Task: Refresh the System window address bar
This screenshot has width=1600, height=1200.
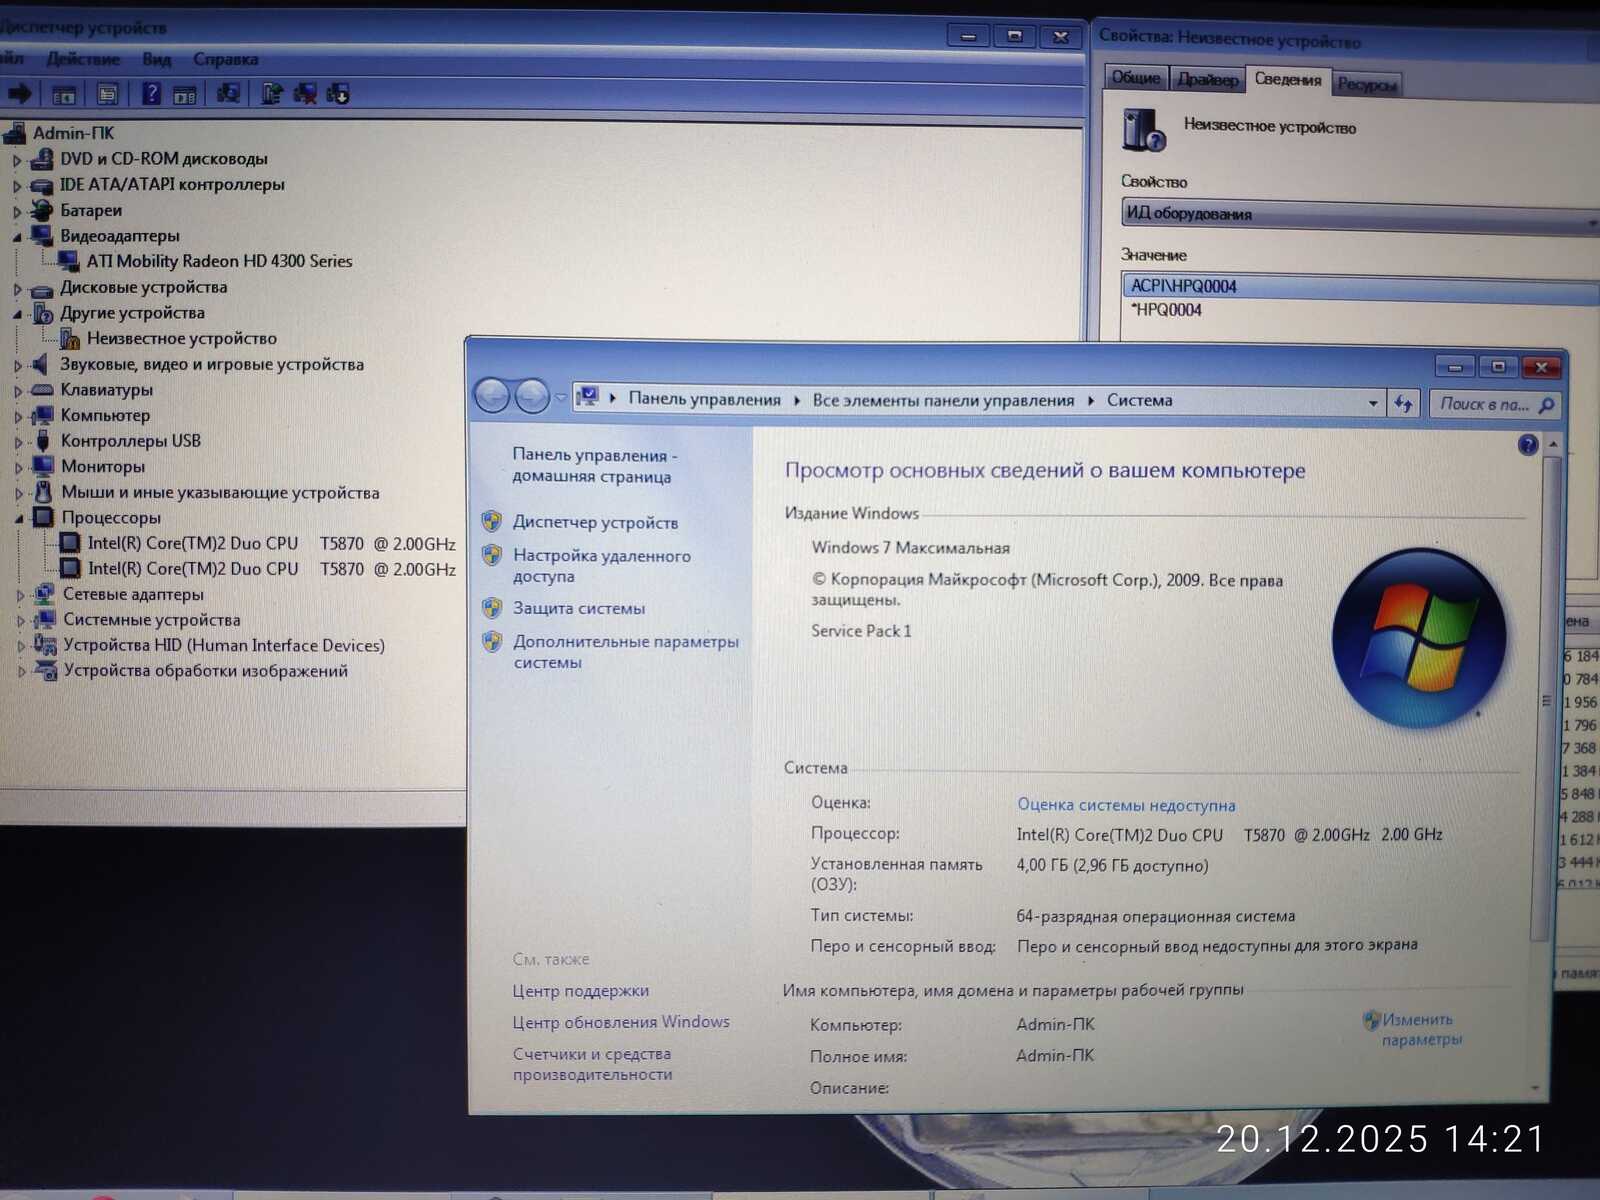Action: [1404, 404]
